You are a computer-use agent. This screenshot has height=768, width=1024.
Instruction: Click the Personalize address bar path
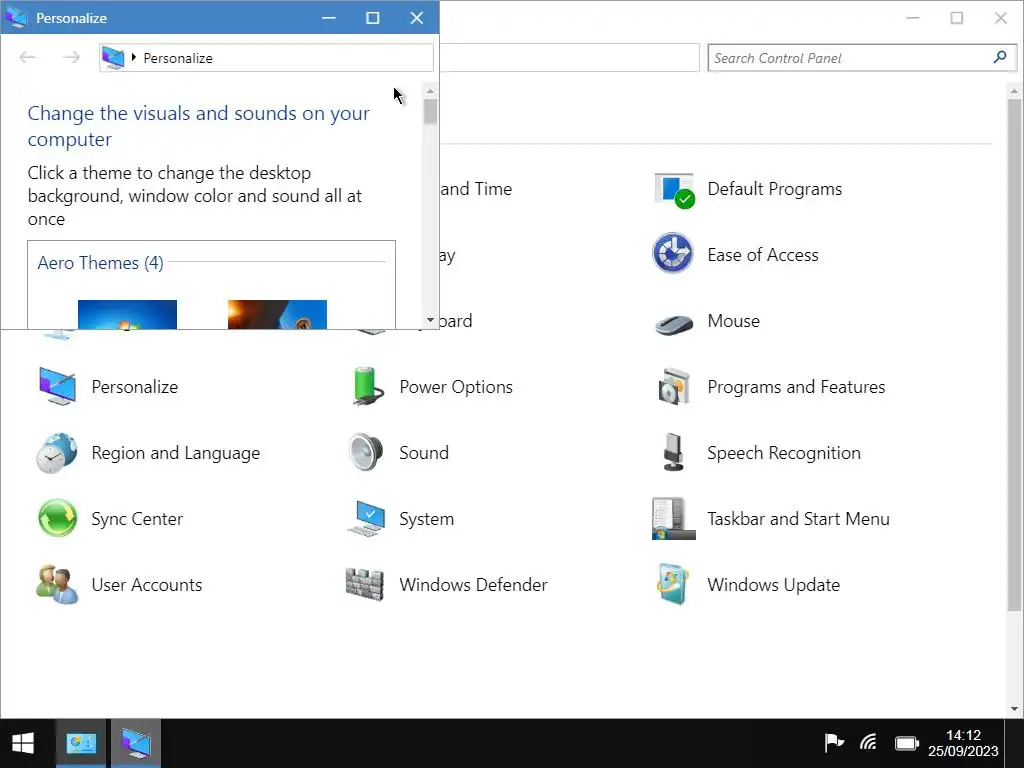[178, 58]
